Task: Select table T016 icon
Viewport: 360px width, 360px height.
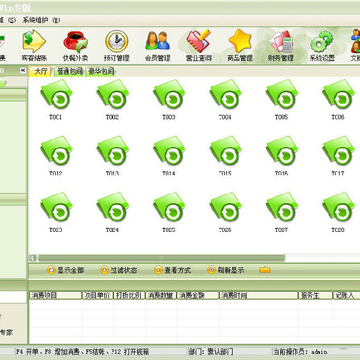Action: [282, 151]
